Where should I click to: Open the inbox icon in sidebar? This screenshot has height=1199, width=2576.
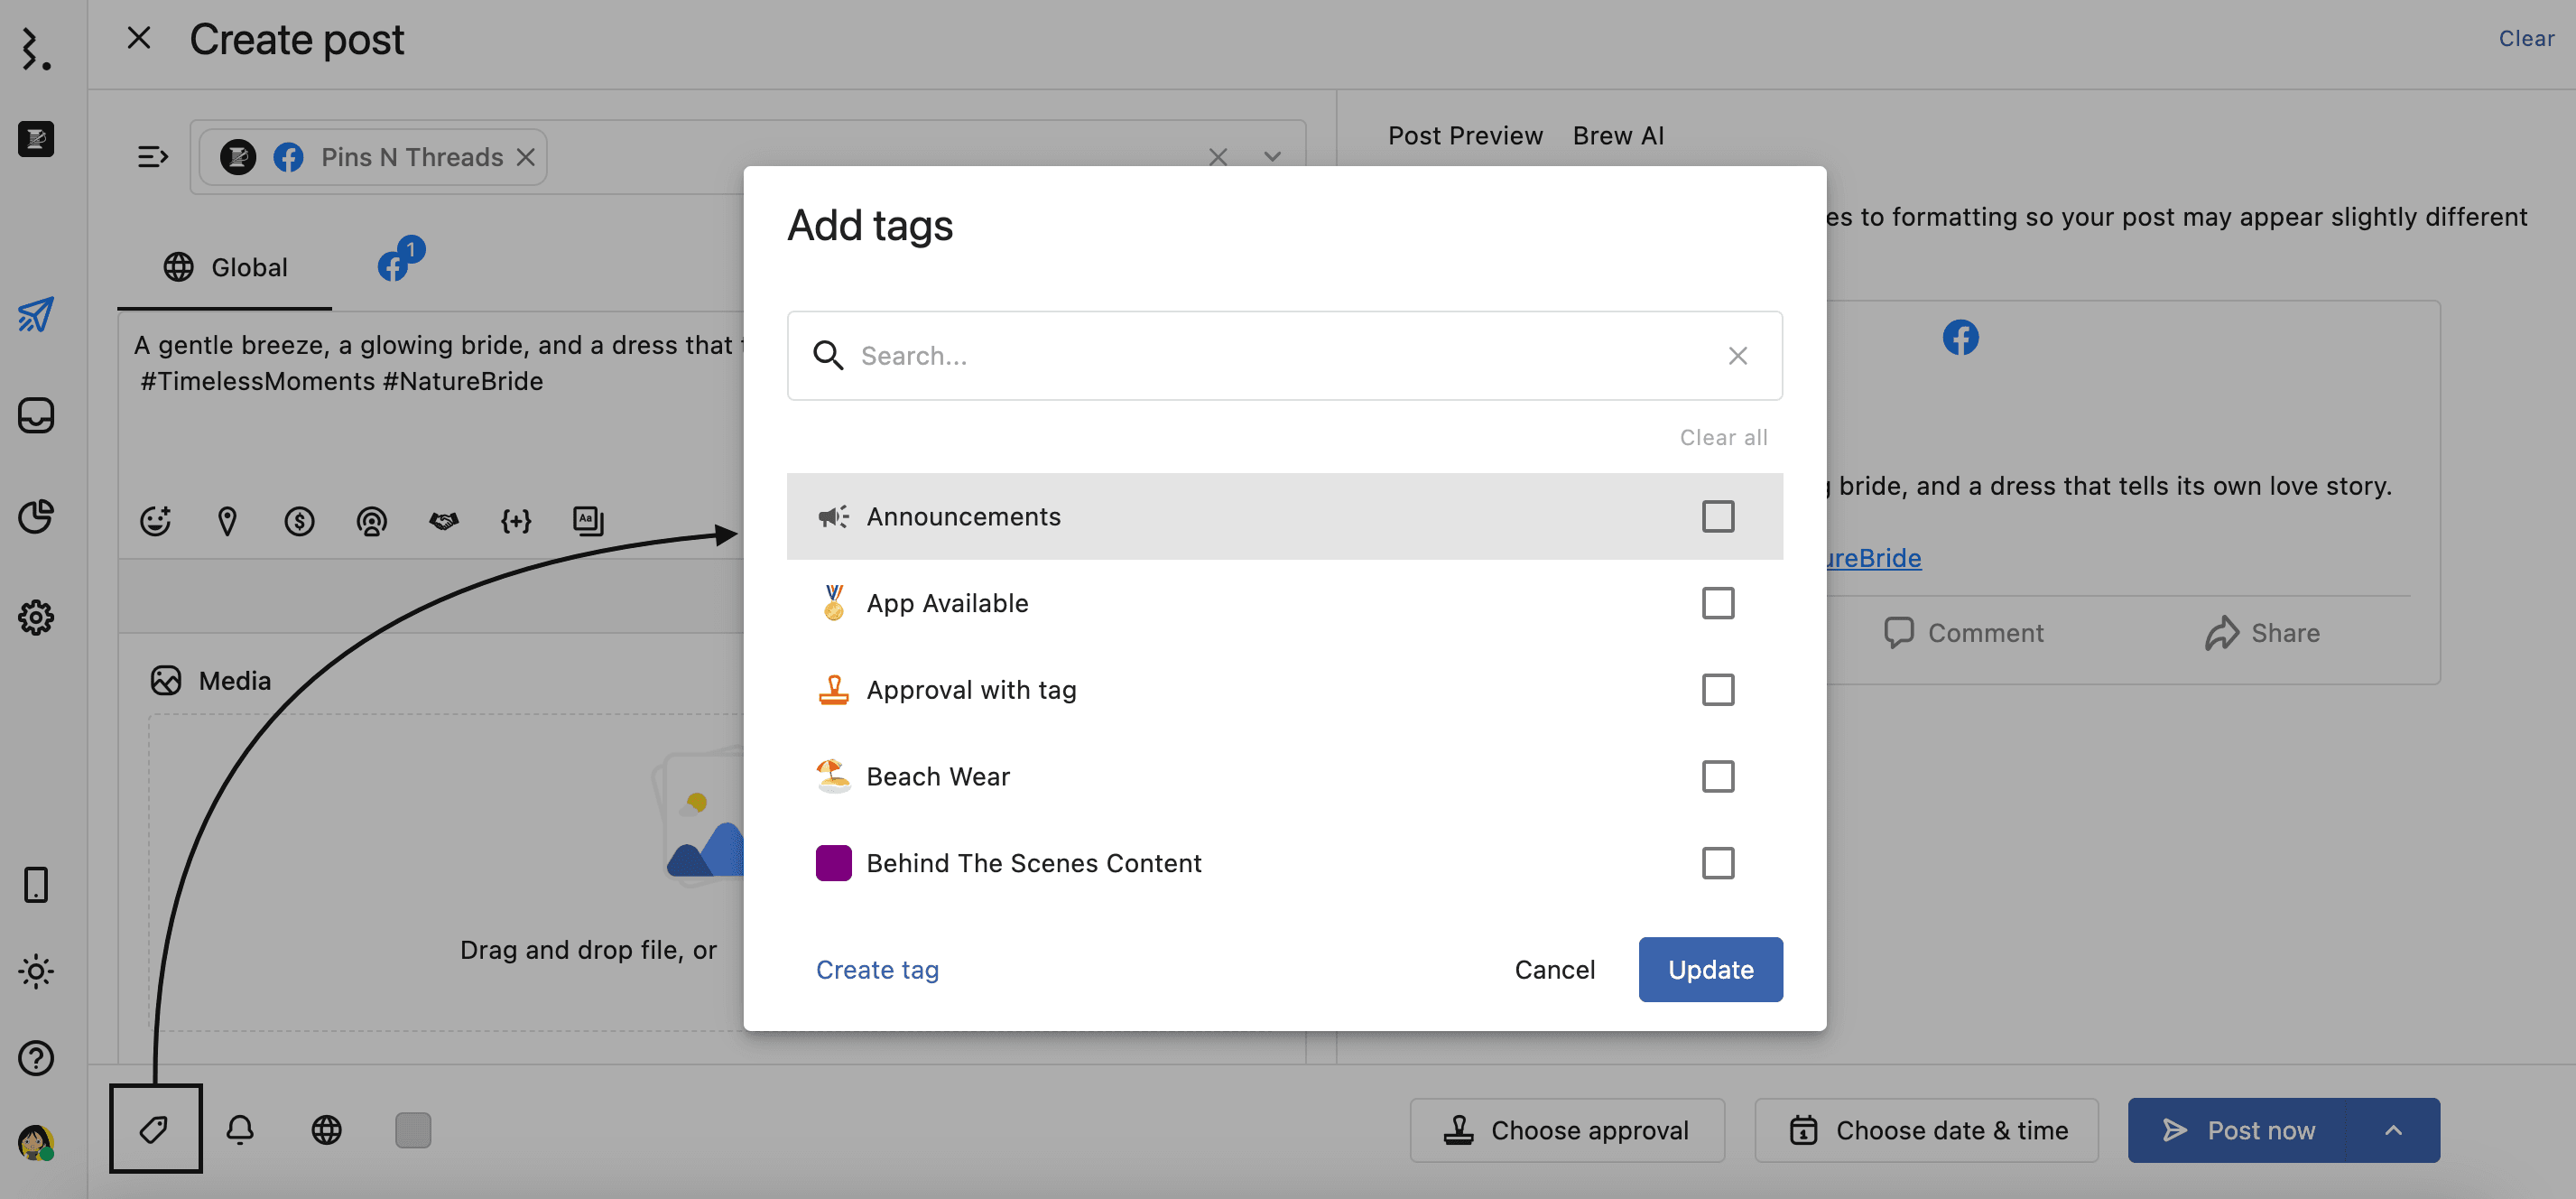[36, 415]
